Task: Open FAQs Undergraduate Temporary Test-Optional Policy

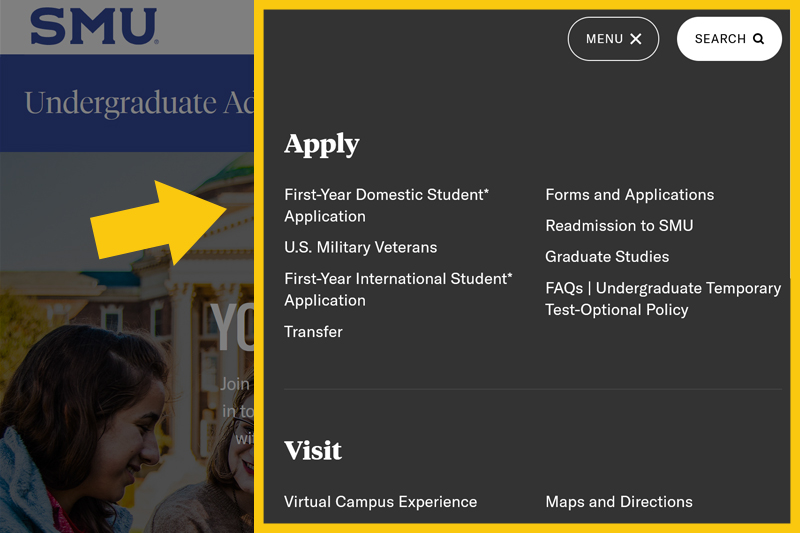Action: 662,299
